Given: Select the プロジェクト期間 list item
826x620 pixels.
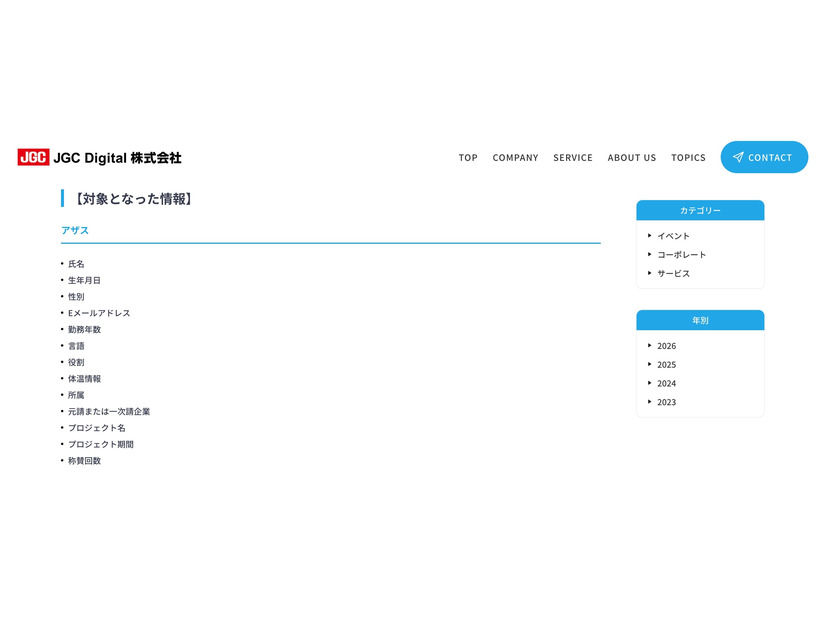Looking at the screenshot, I should point(101,444).
